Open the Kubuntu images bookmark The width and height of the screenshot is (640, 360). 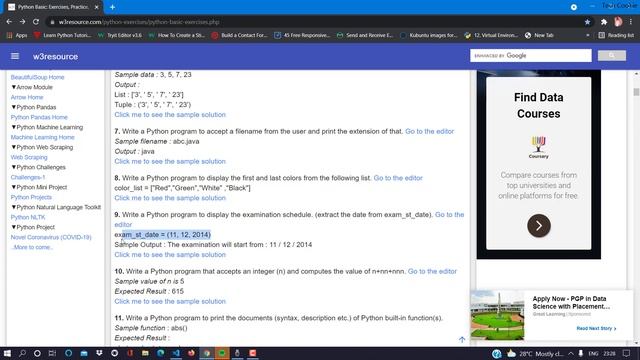coord(429,35)
